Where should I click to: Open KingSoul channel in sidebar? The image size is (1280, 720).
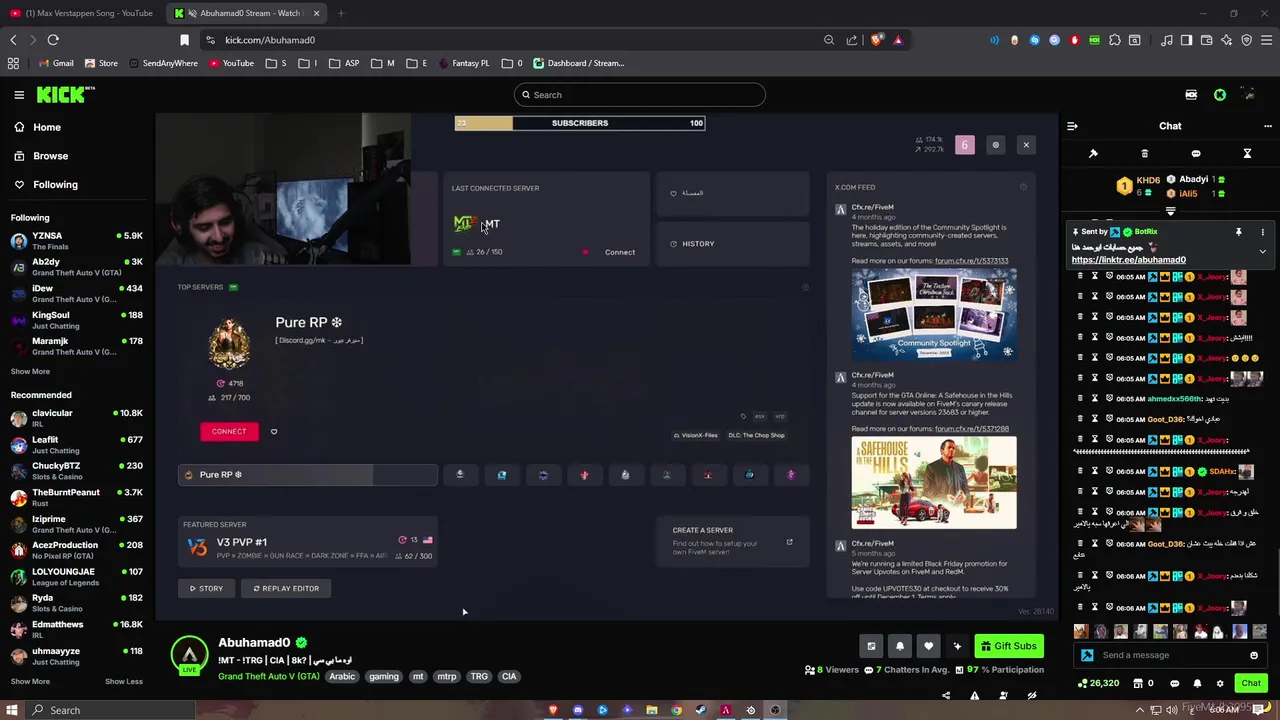click(x=77, y=320)
